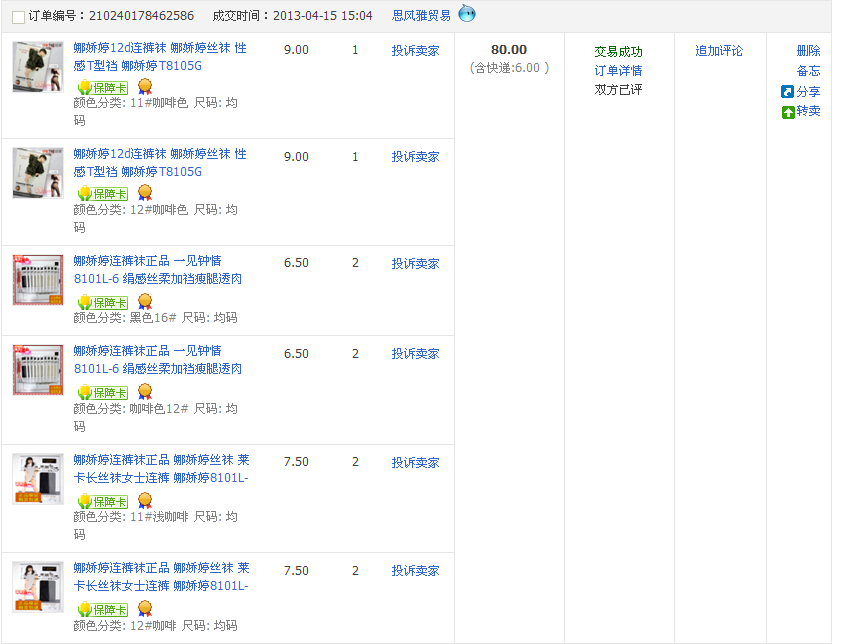Click gold medal icon on 12#咖啡色 T8105G item
Image resolution: width=841 pixels, height=644 pixels.
pos(145,193)
